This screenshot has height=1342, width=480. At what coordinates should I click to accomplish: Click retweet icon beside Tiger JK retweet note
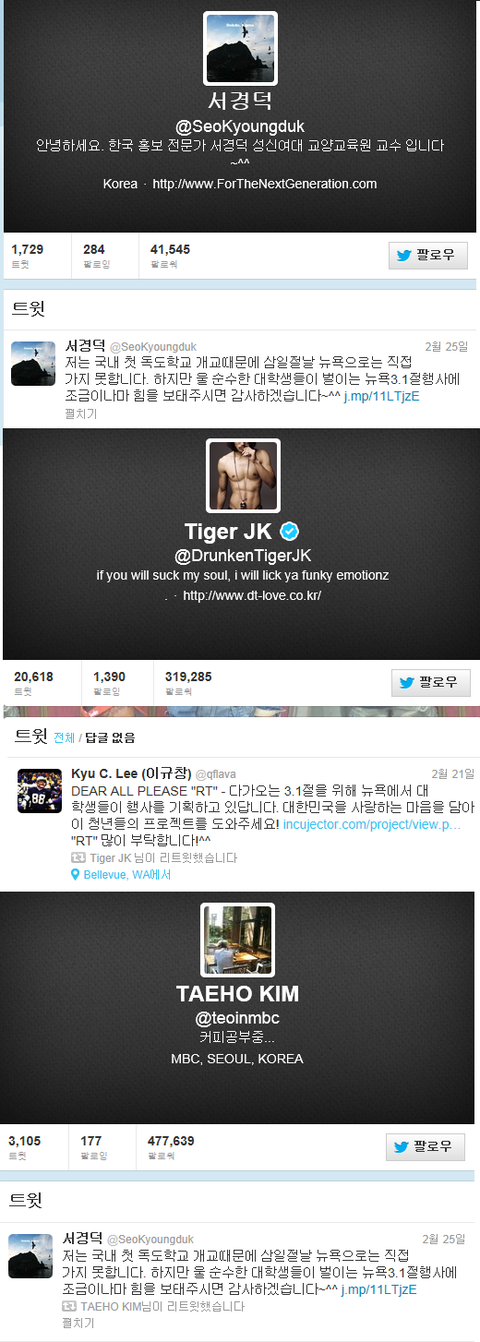pyautogui.click(x=79, y=858)
